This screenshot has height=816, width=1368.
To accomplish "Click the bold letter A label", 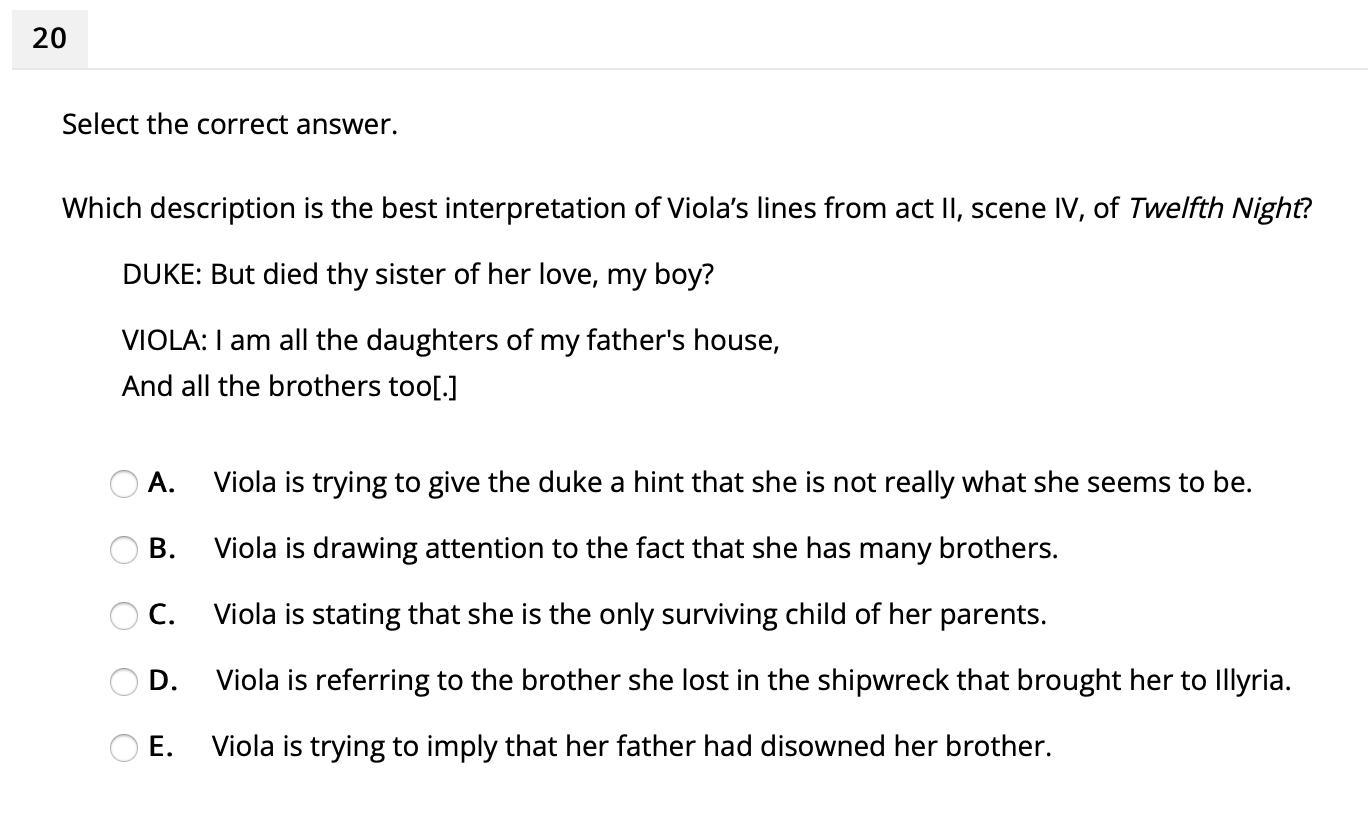I will coord(161,482).
